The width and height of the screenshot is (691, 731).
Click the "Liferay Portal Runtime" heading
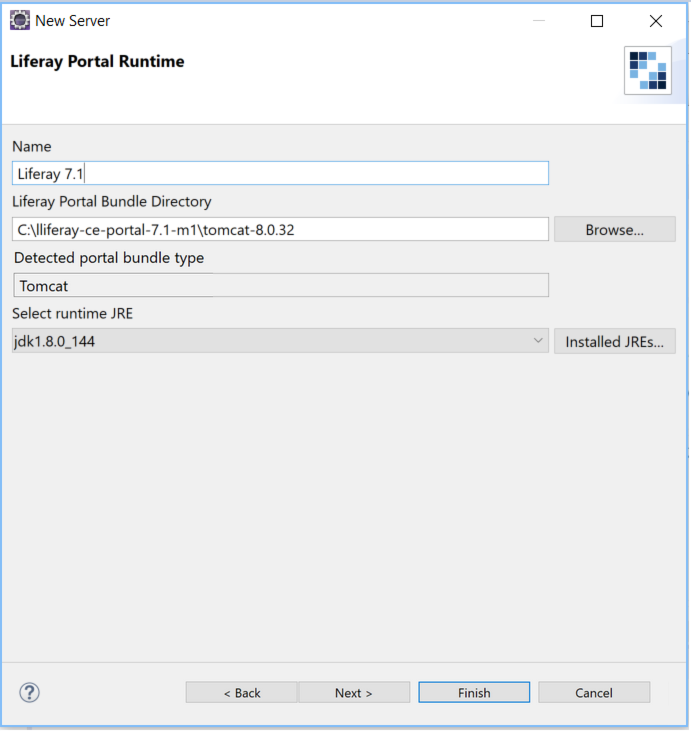point(97,62)
